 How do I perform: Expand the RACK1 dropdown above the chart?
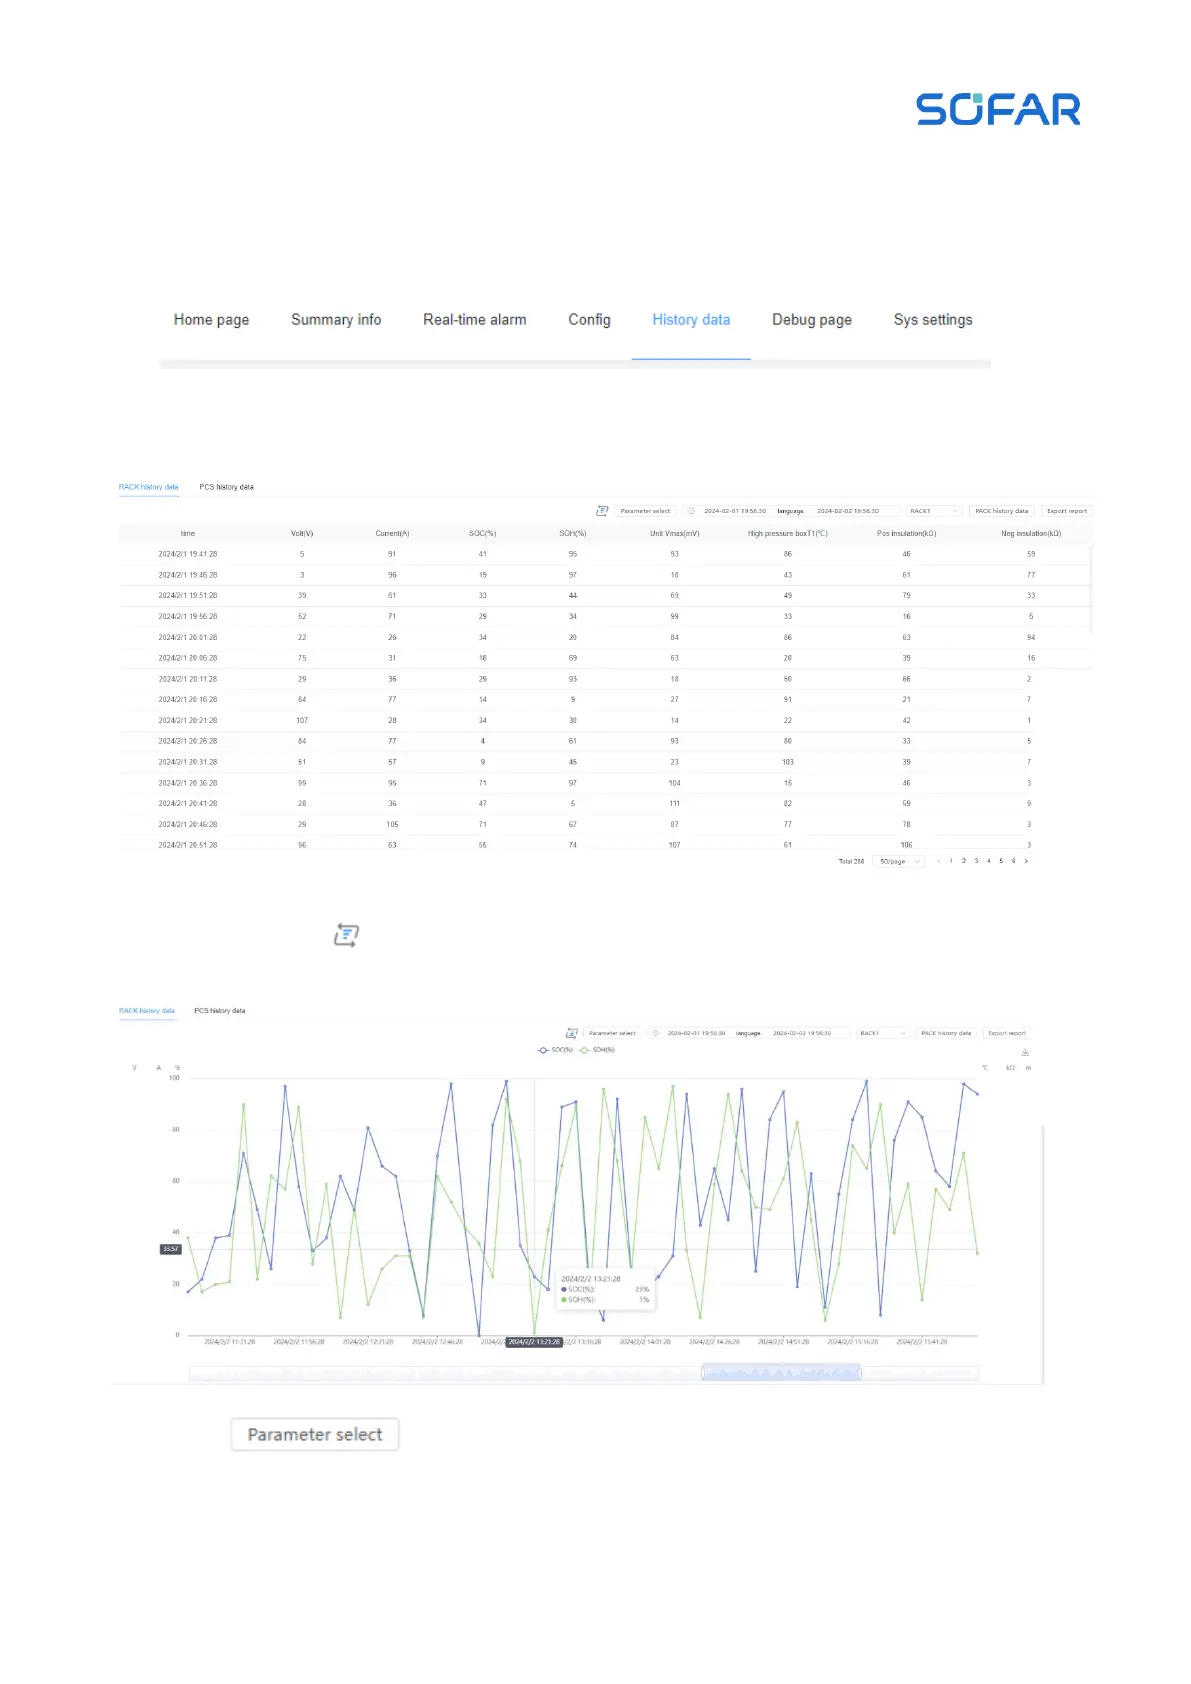882,1033
